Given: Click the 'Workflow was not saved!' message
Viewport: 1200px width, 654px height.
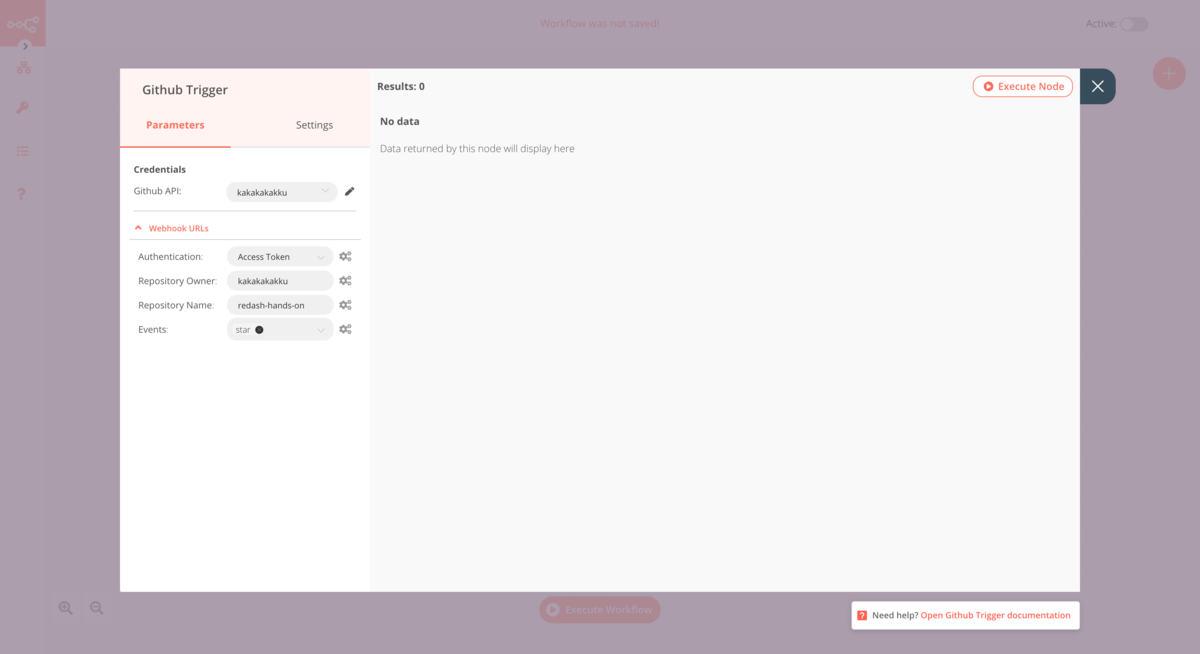Looking at the screenshot, I should pos(600,23).
